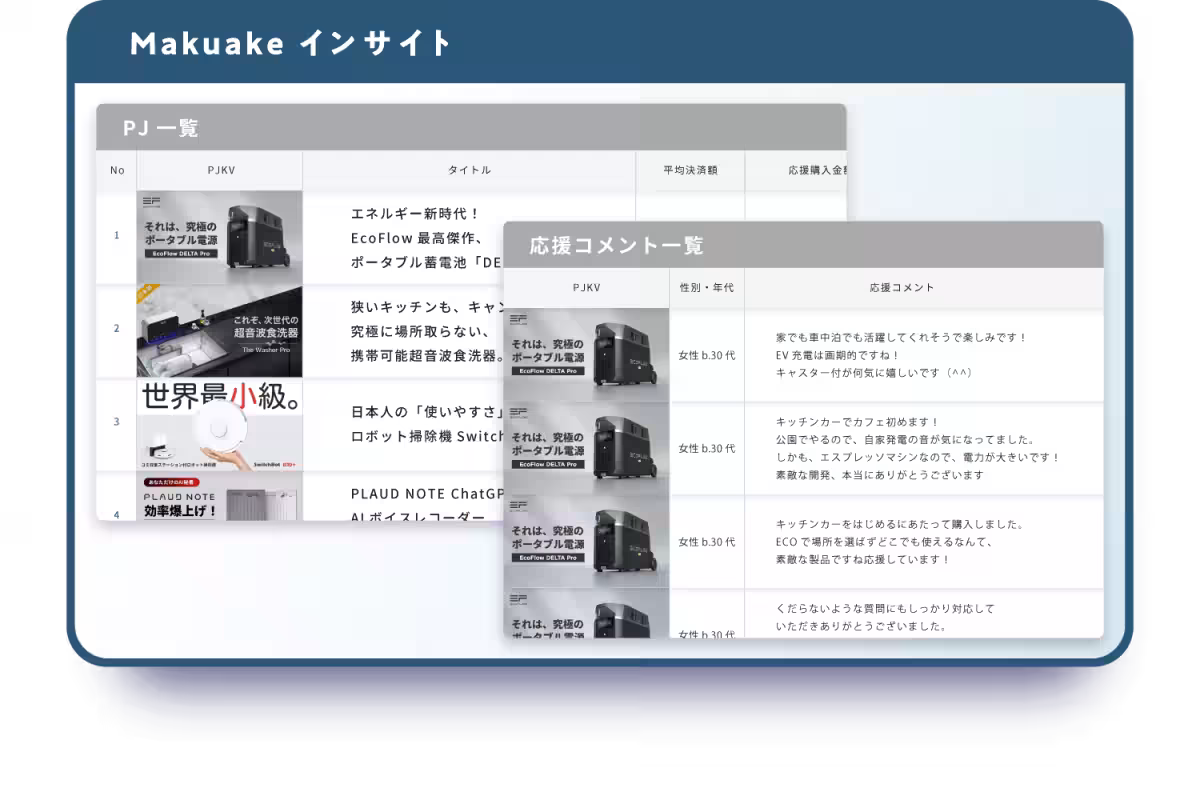Click the 性別・年代 column header
Viewport: 1200px width, 800px height.
click(706, 286)
